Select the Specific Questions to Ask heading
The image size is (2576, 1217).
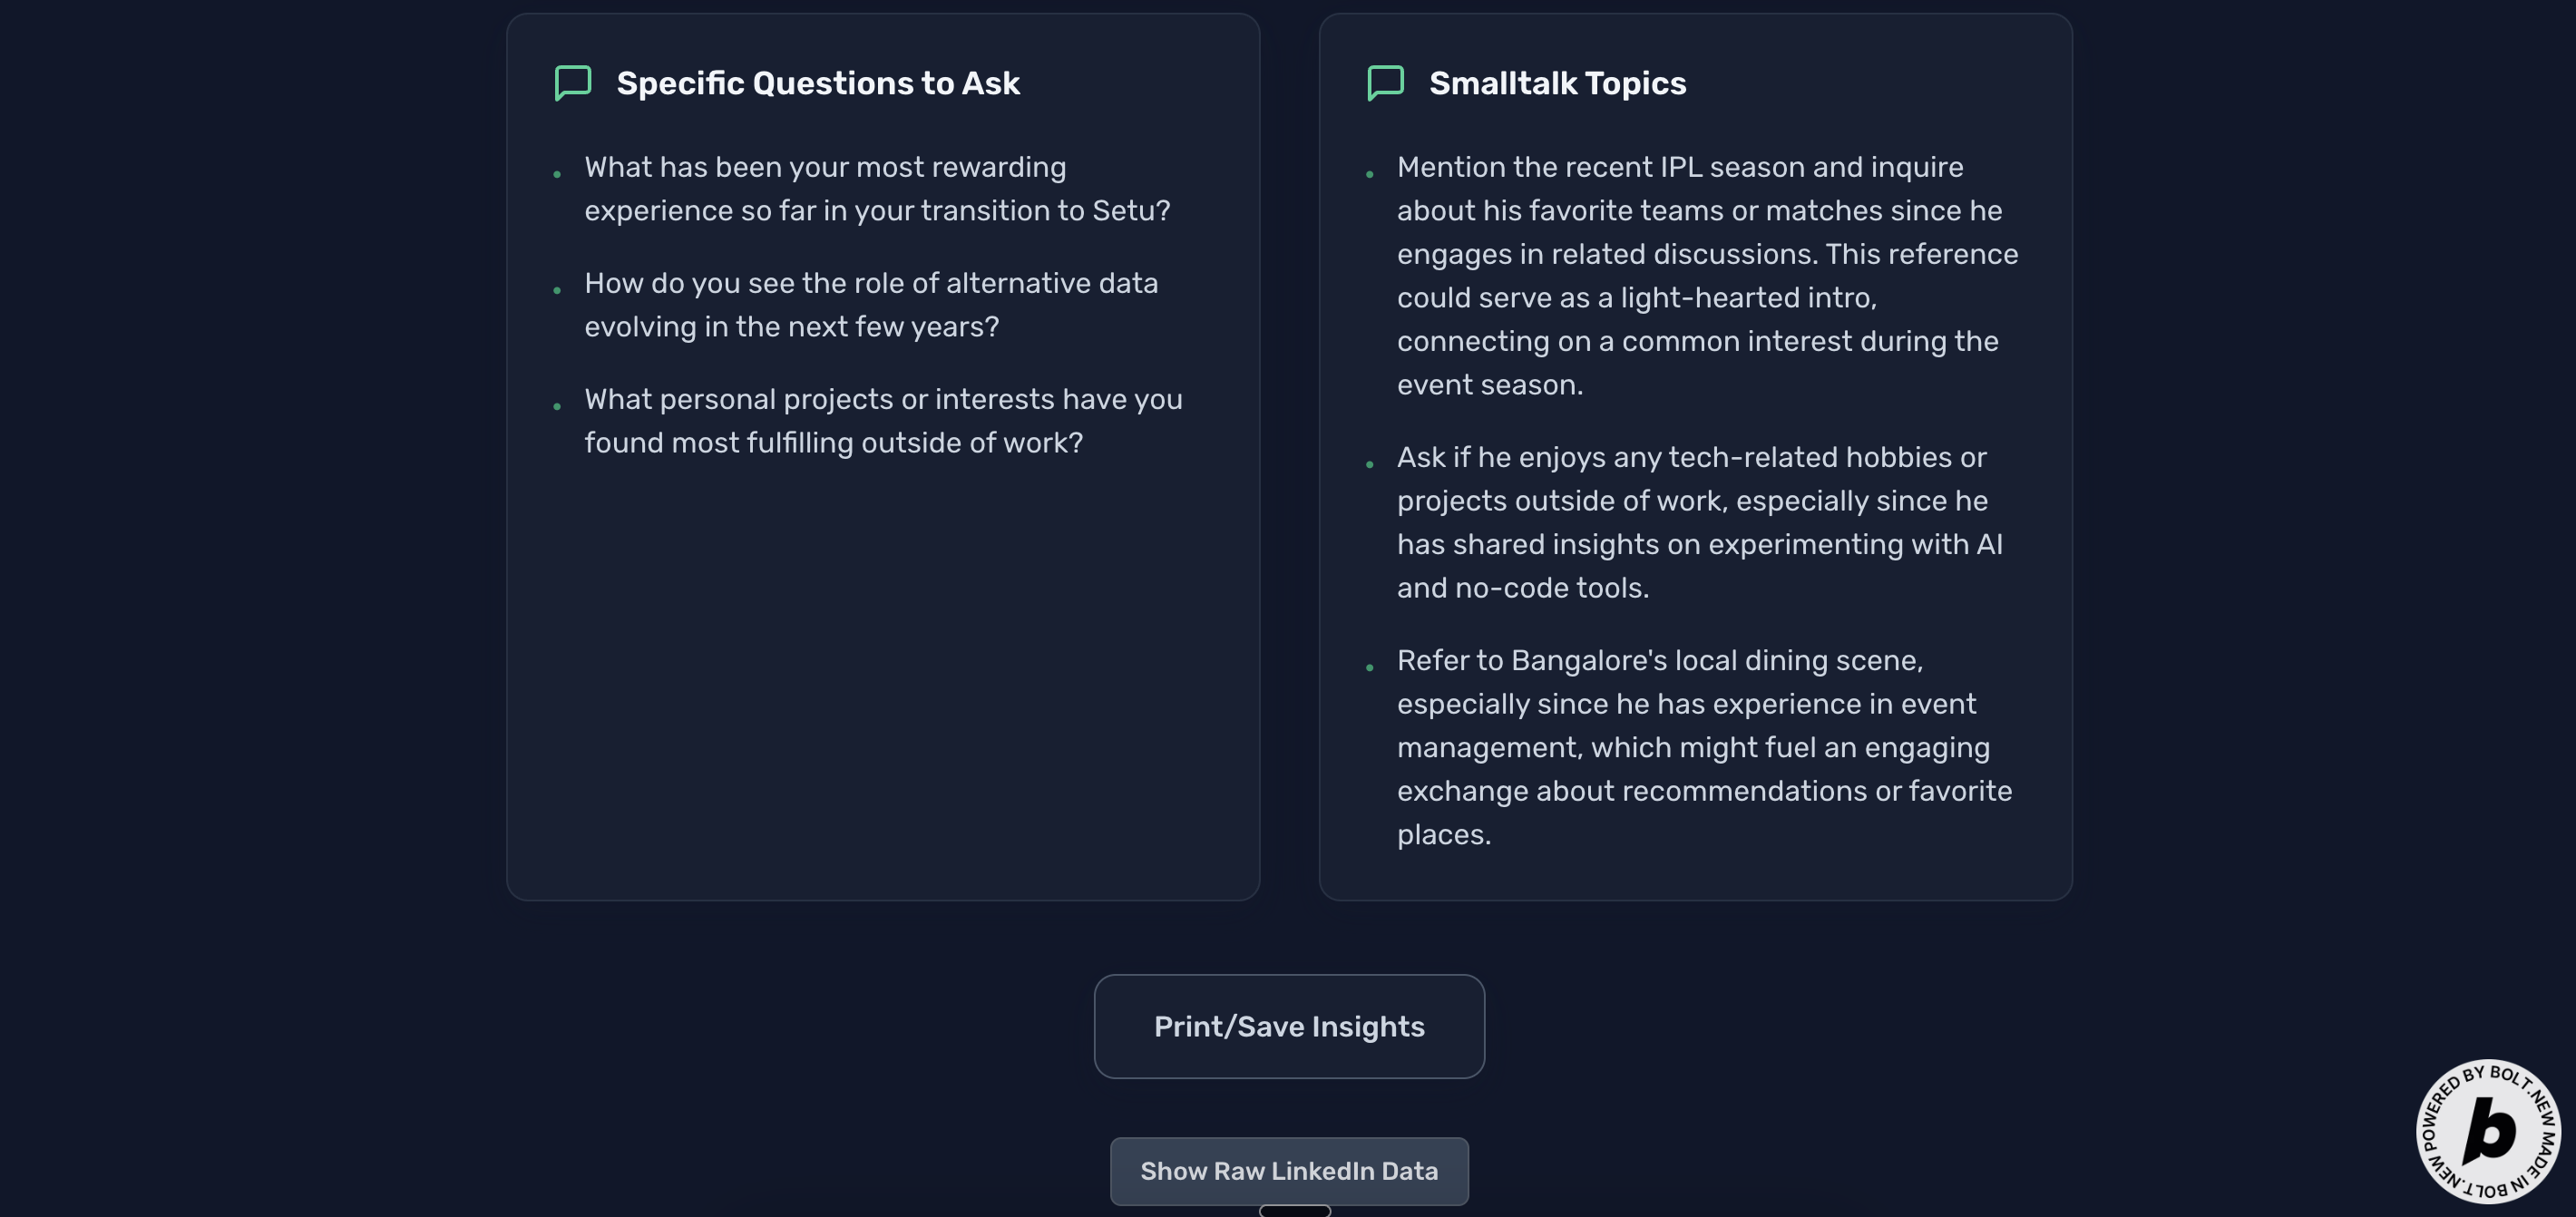pyautogui.click(x=817, y=83)
